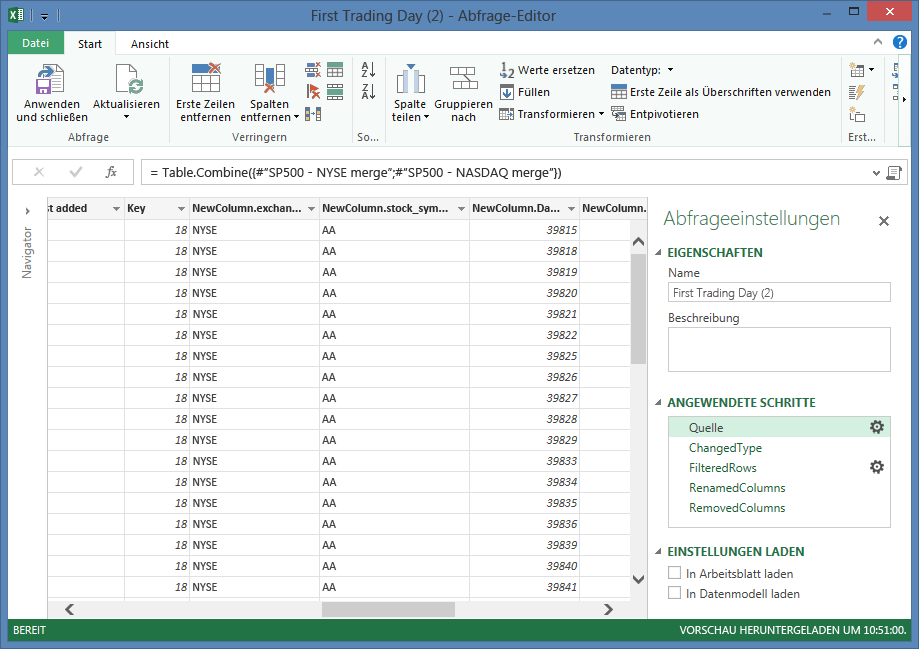Close the Abfrageeinstellungen pane
Image resolution: width=919 pixels, height=649 pixels.
tap(884, 221)
